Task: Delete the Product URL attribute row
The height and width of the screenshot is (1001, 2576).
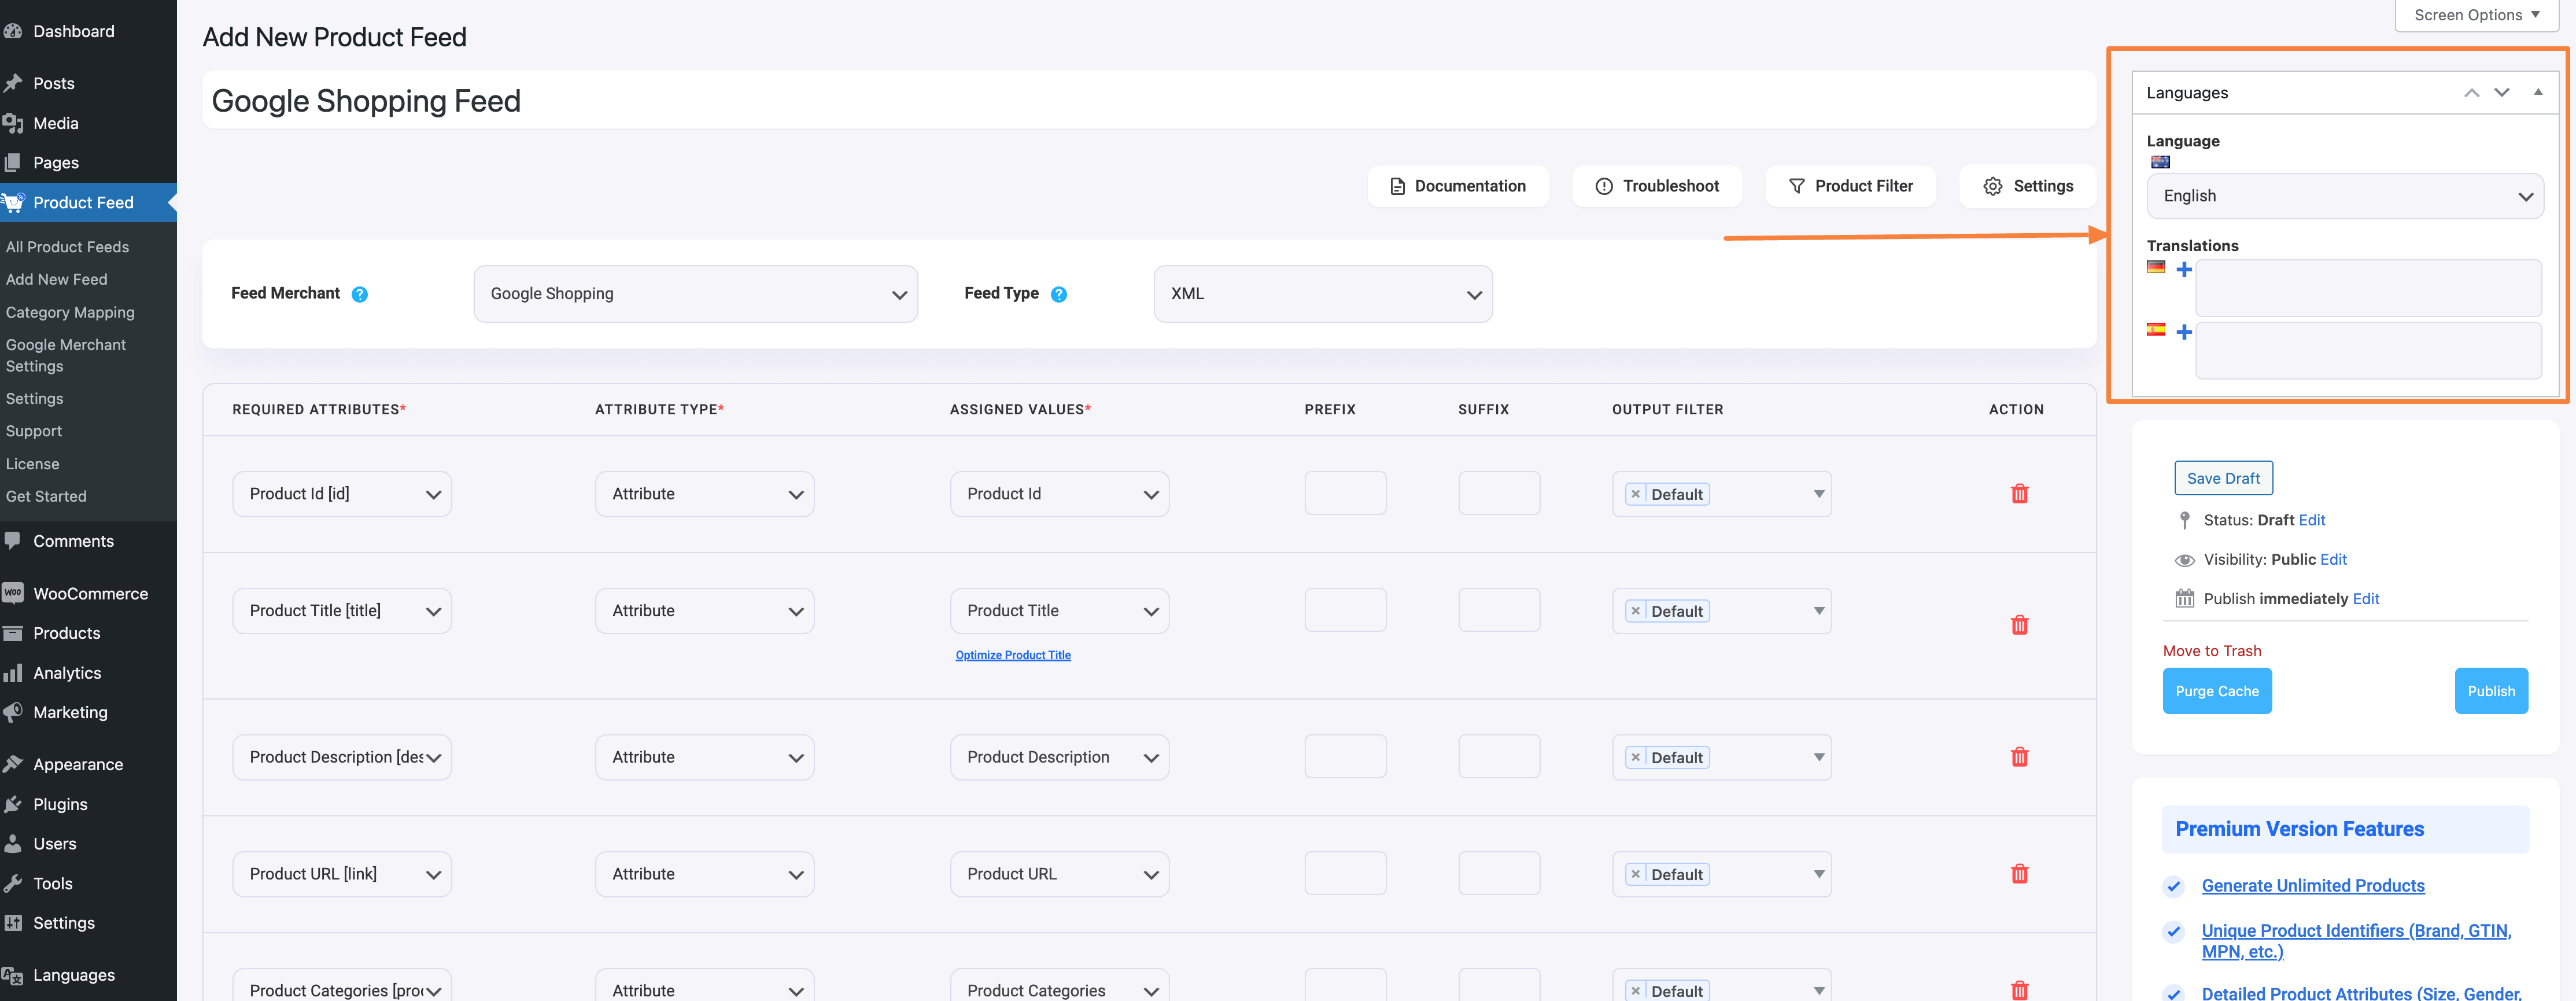Action: (x=2019, y=874)
